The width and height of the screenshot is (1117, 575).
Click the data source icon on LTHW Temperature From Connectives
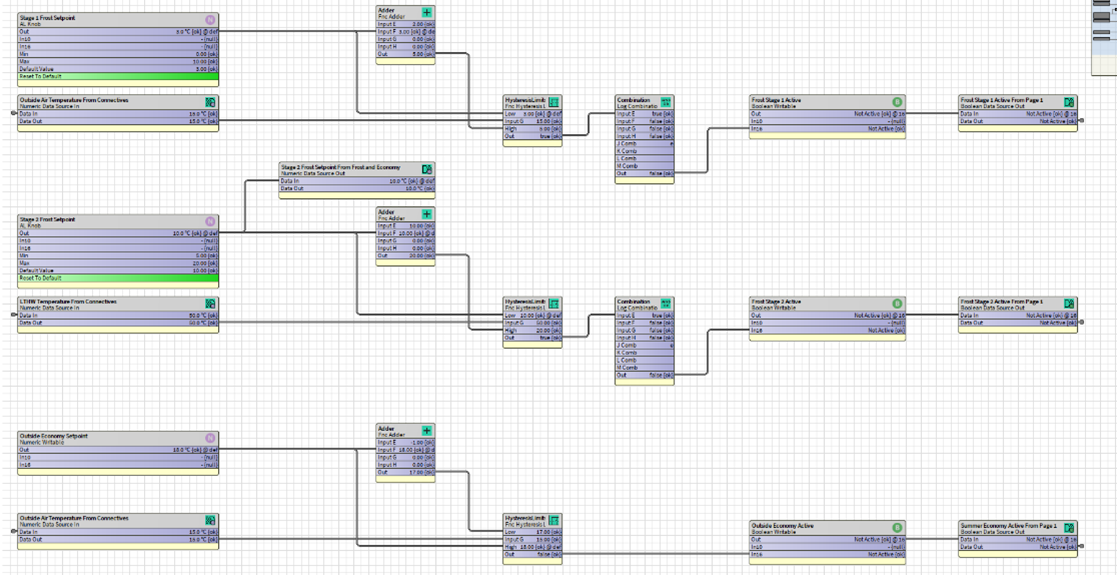tap(210, 303)
